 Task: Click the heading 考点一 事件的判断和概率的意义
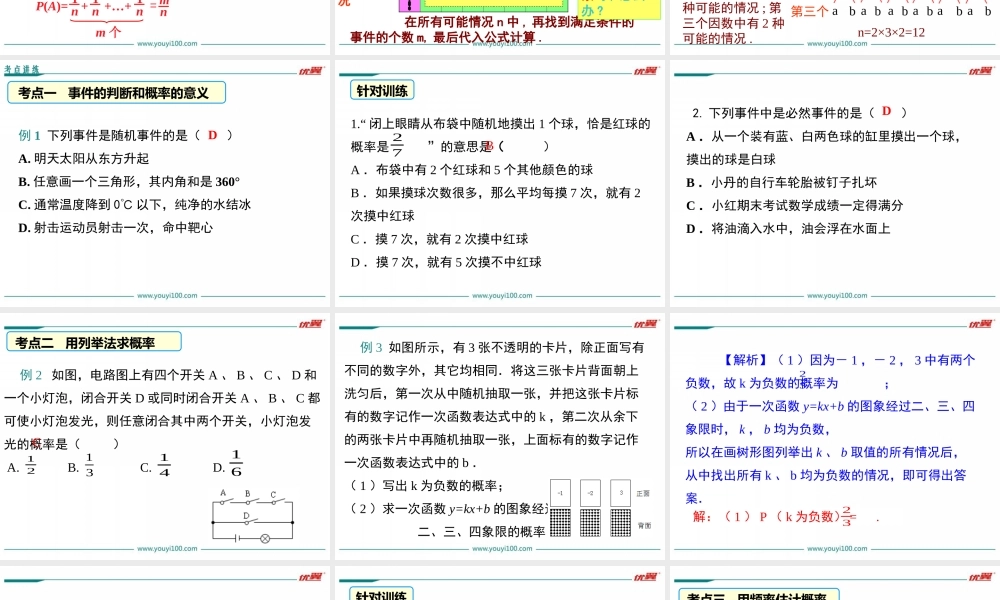pyautogui.click(x=116, y=92)
